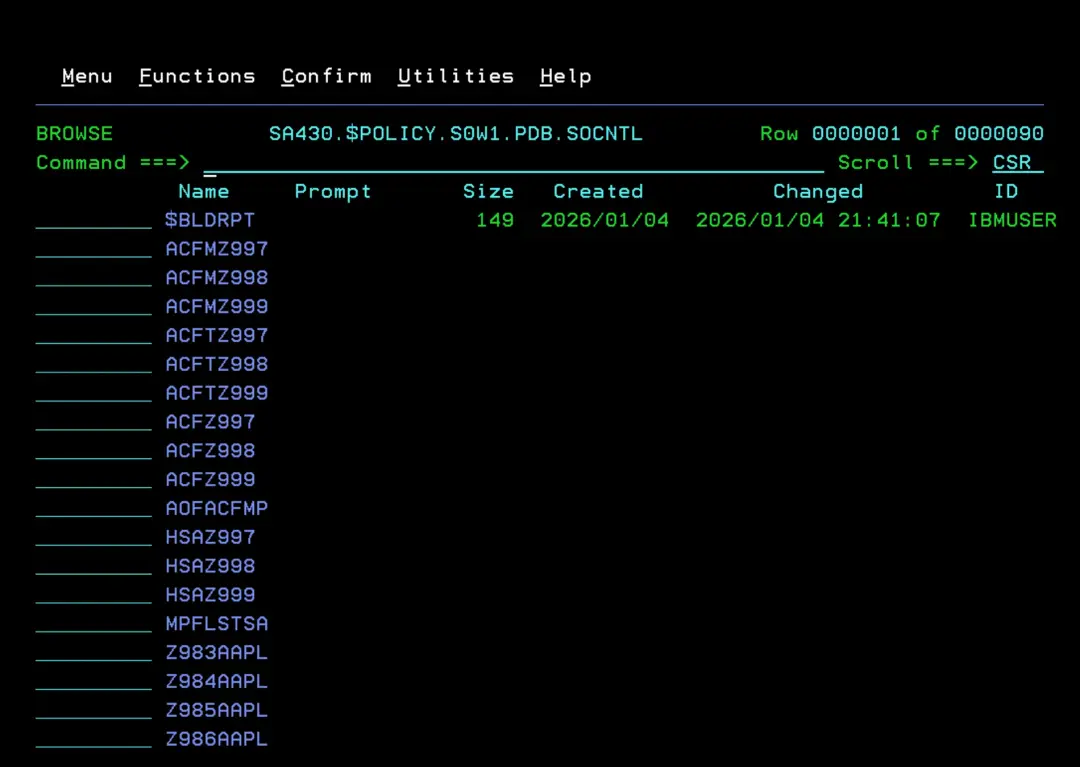Select member name $BLDRPT

point(210,220)
